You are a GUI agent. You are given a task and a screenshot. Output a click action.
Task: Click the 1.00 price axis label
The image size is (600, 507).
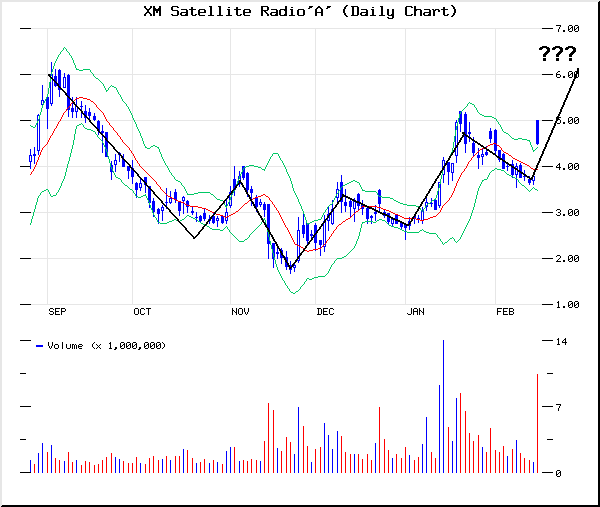point(567,305)
